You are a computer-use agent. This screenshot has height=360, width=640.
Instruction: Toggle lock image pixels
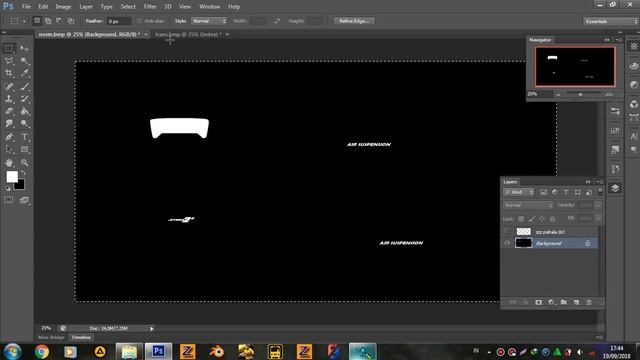(531, 219)
